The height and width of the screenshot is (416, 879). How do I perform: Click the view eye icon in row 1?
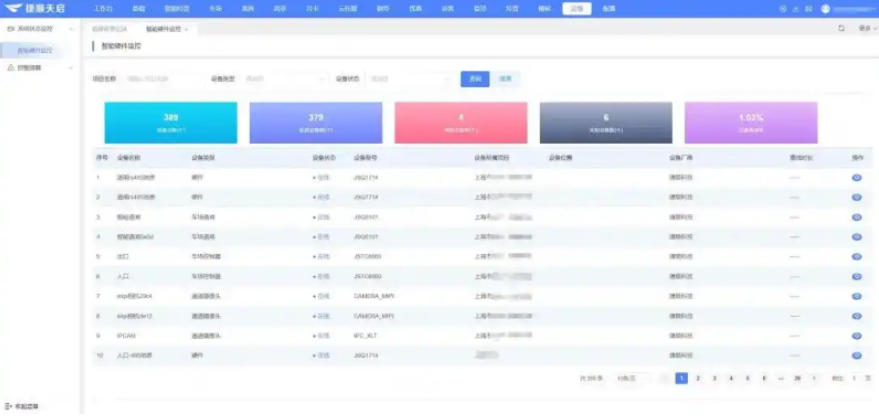point(856,177)
